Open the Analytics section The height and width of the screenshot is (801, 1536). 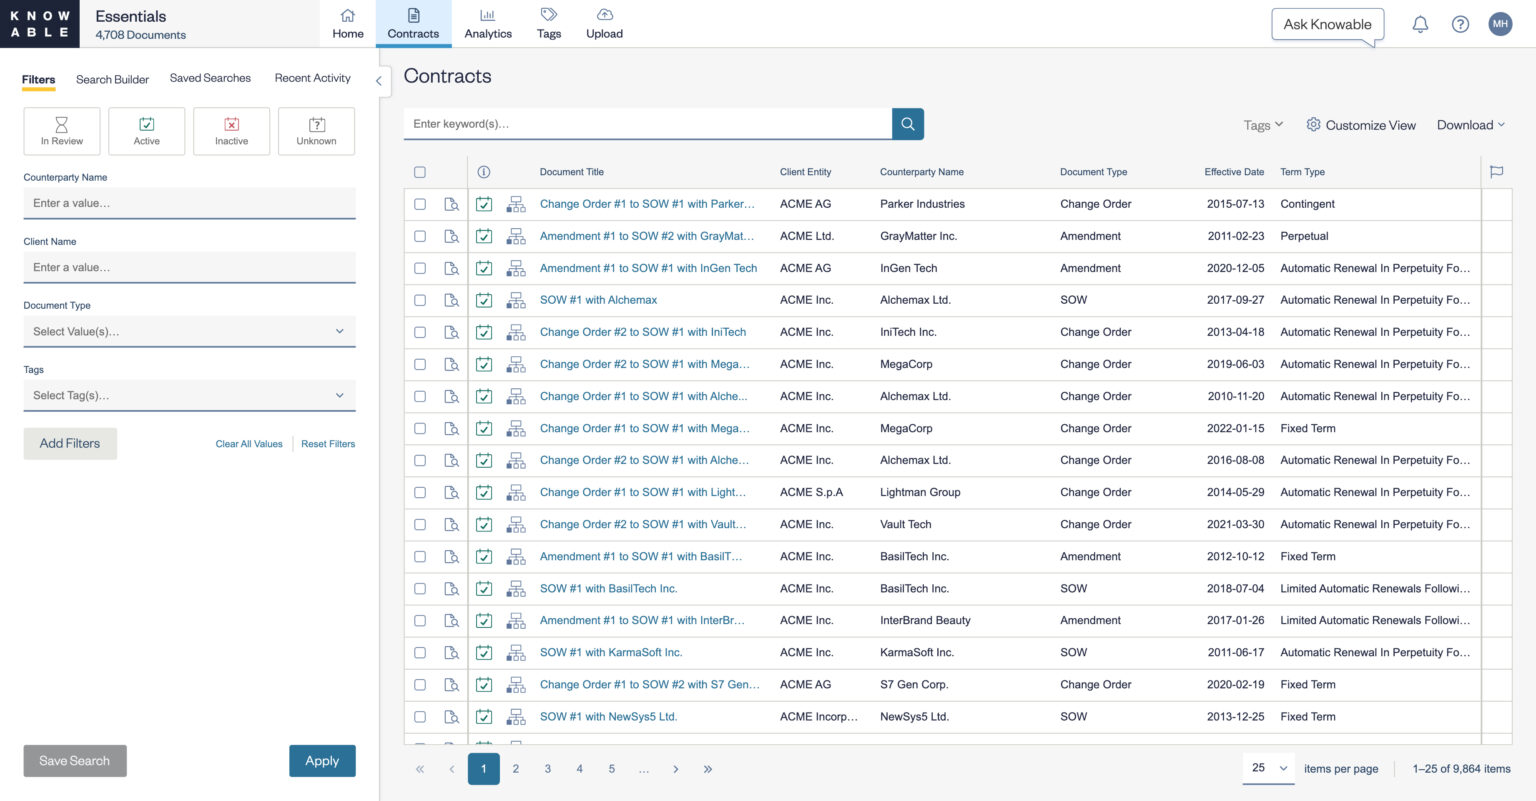point(487,23)
